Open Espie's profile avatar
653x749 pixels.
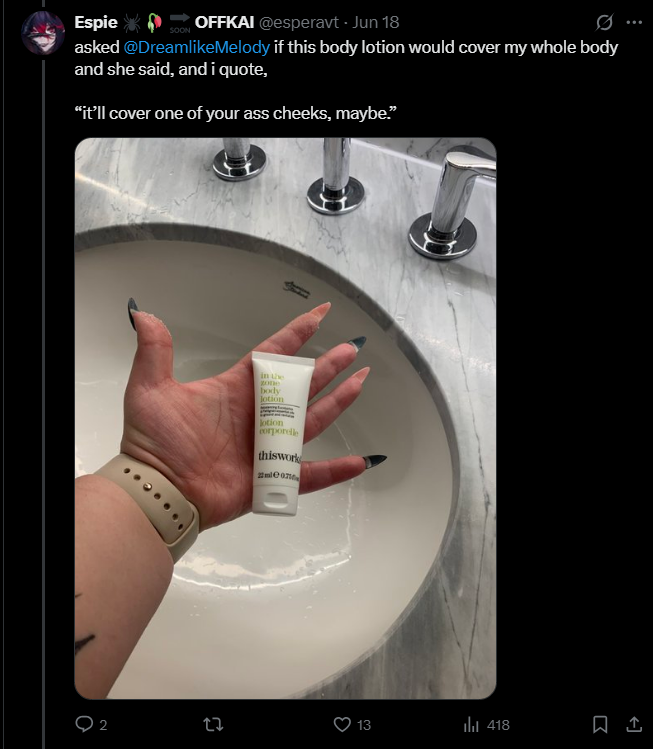pos(43,33)
